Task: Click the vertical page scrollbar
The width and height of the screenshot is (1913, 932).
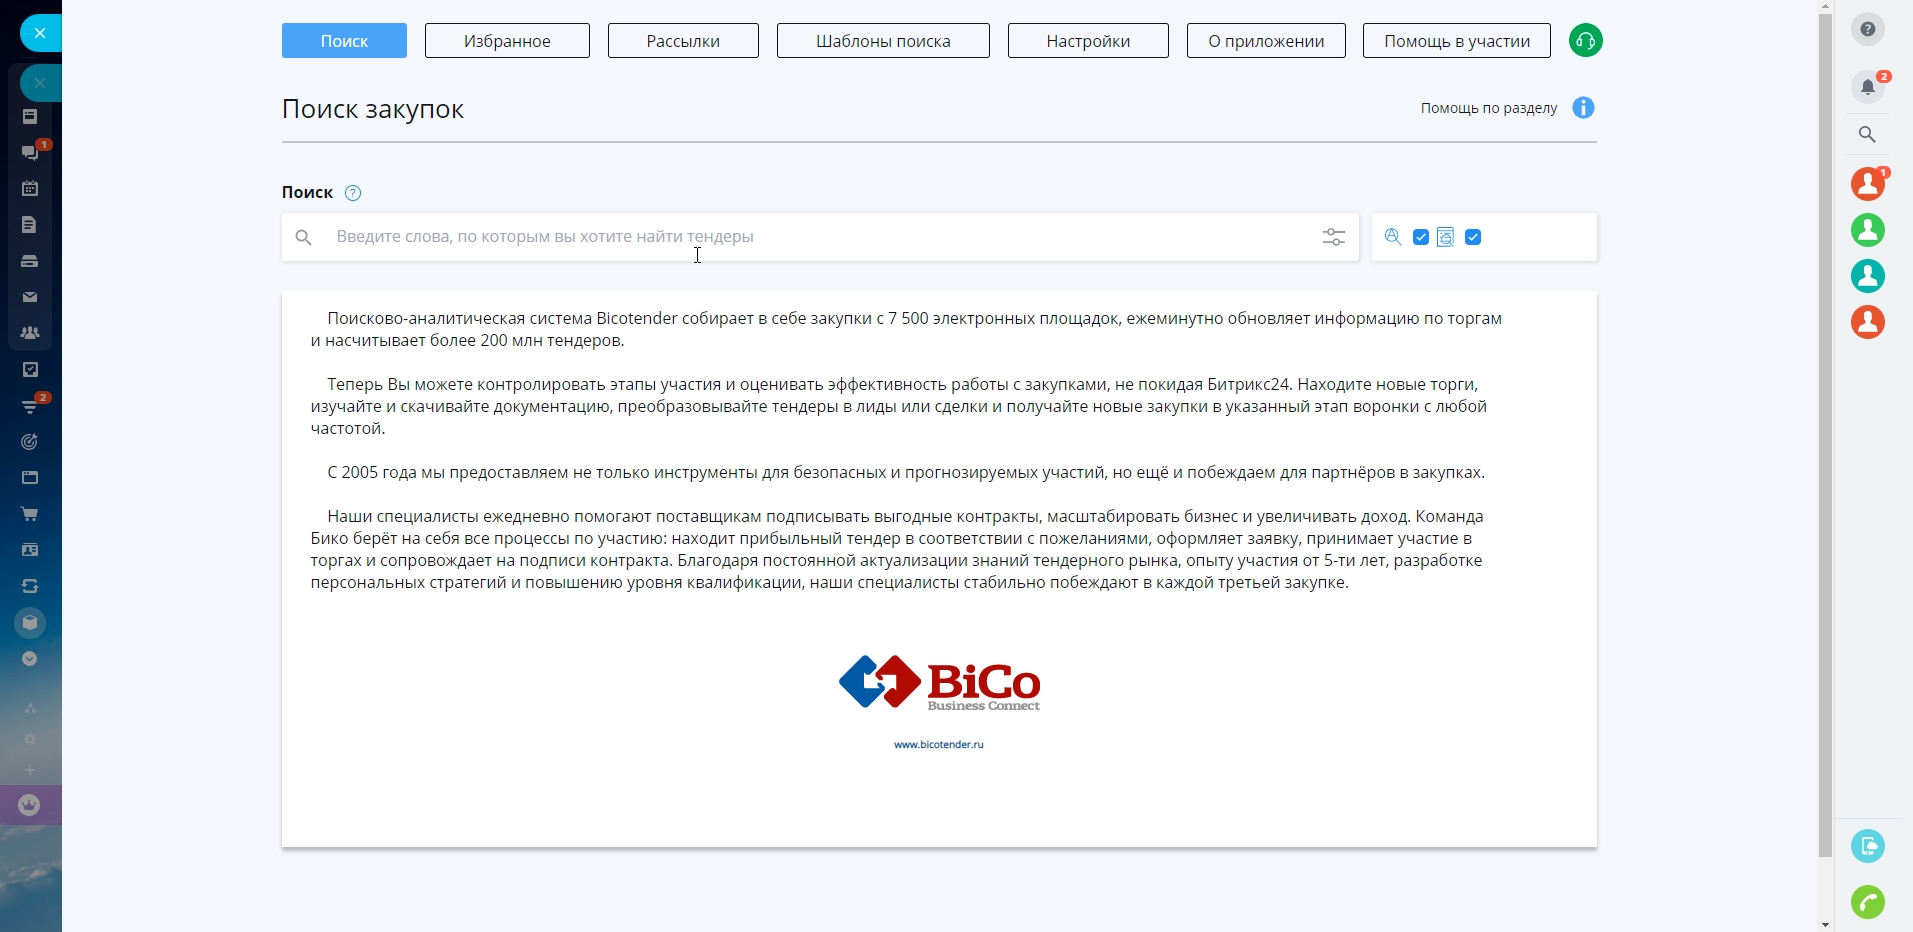Action: tap(1826, 435)
